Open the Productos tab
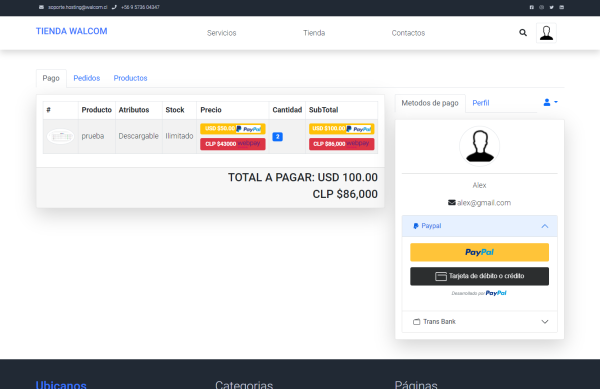 (x=130, y=78)
